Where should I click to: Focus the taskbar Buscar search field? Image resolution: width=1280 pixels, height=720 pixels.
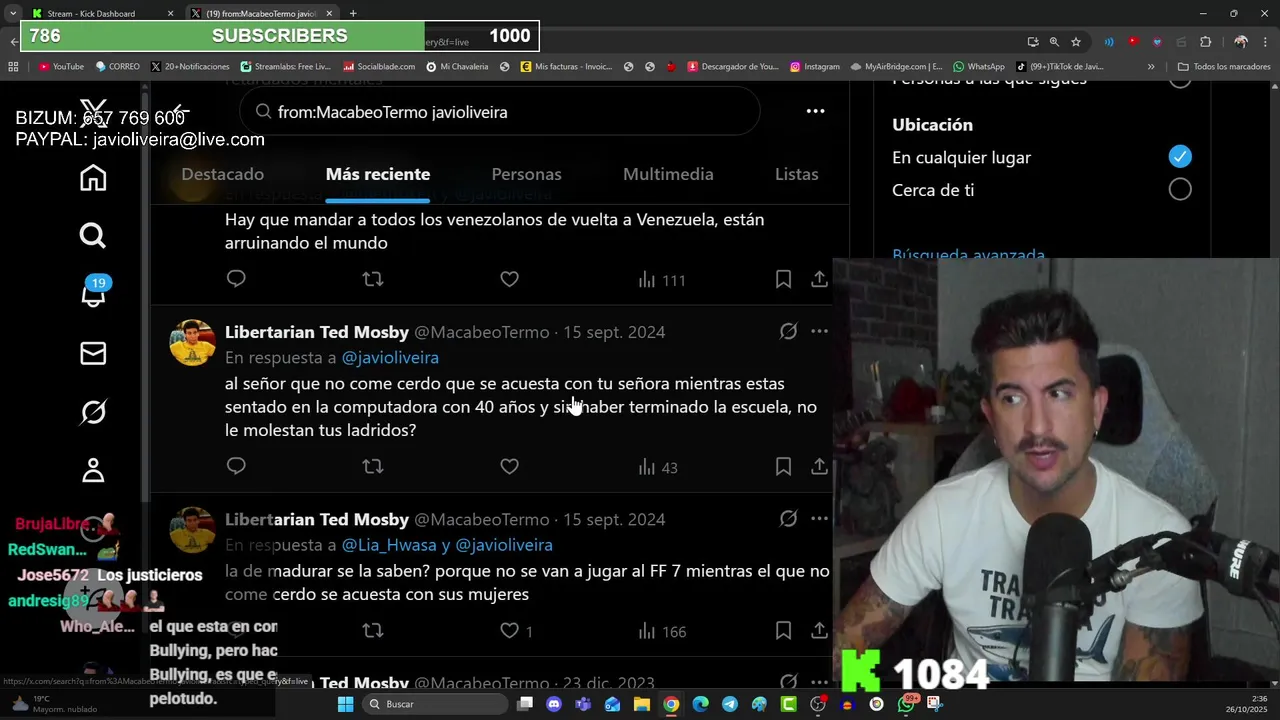(x=434, y=704)
